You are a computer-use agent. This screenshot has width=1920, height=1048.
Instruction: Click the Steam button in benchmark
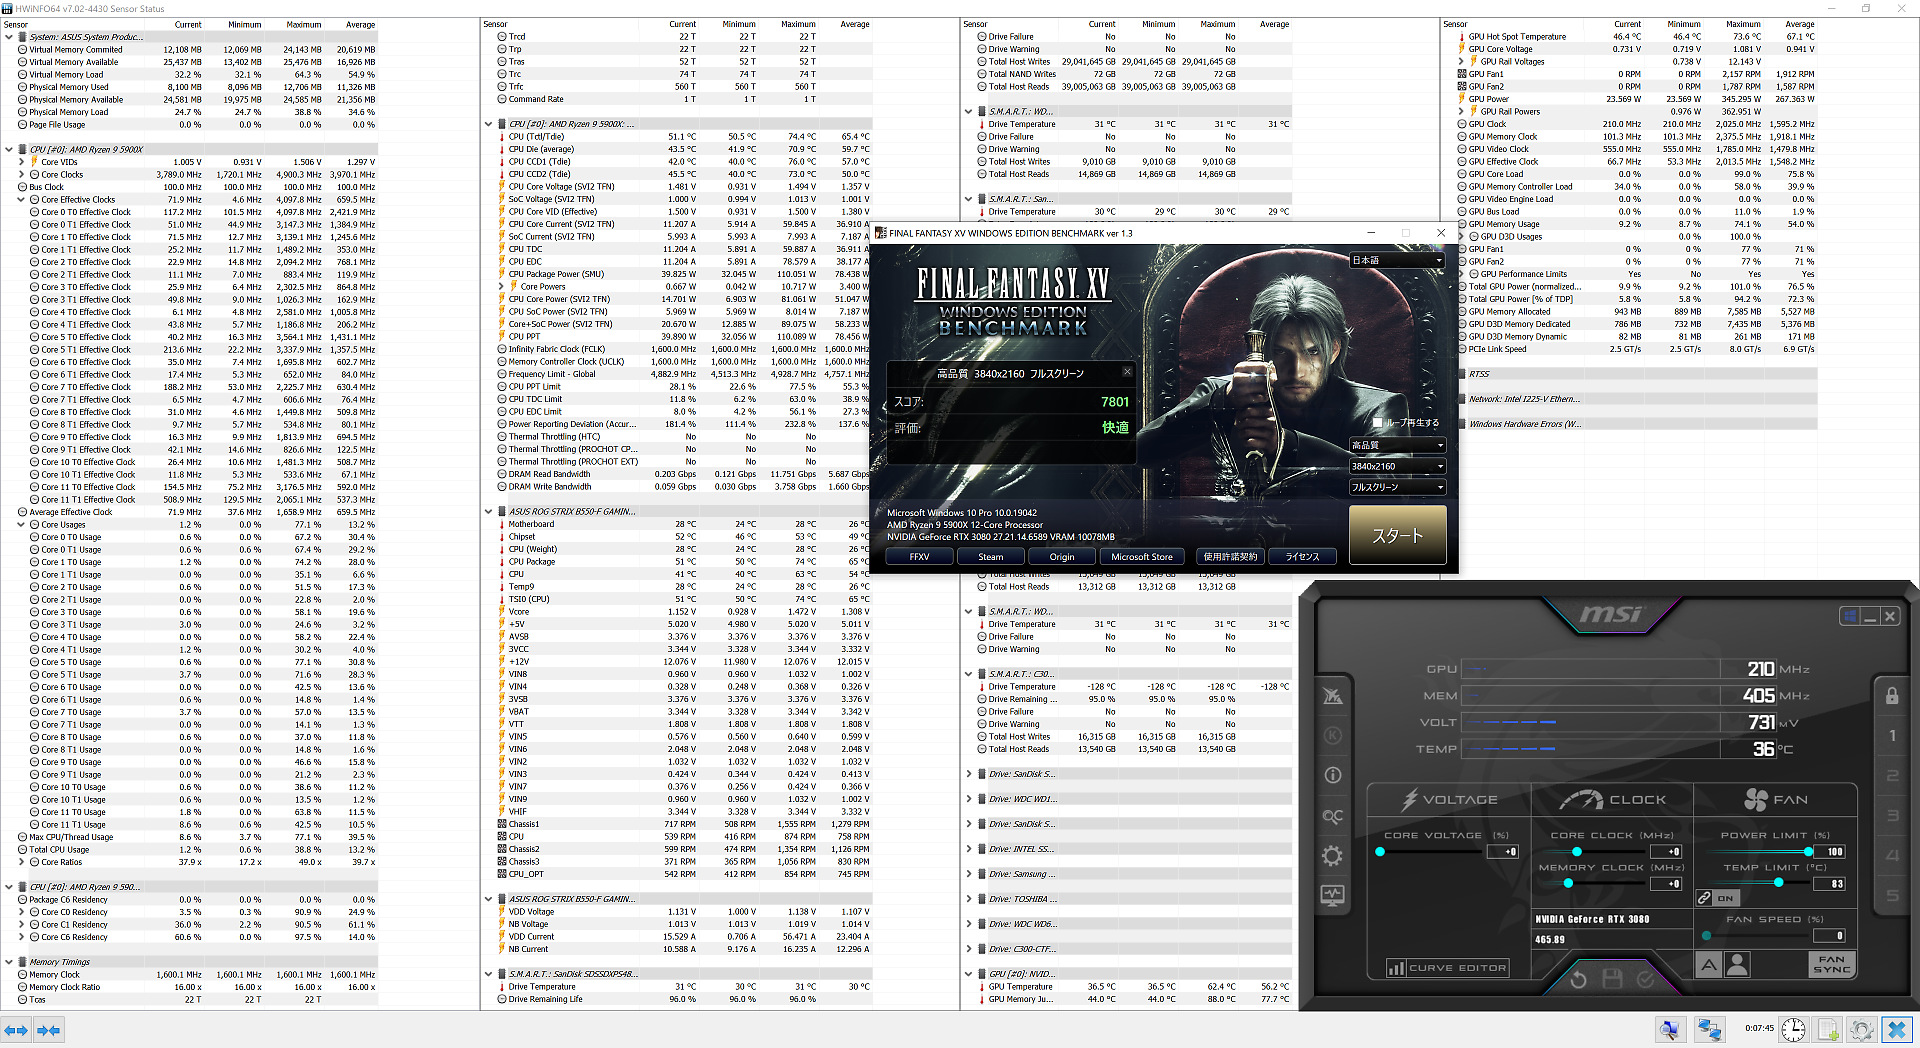(990, 557)
